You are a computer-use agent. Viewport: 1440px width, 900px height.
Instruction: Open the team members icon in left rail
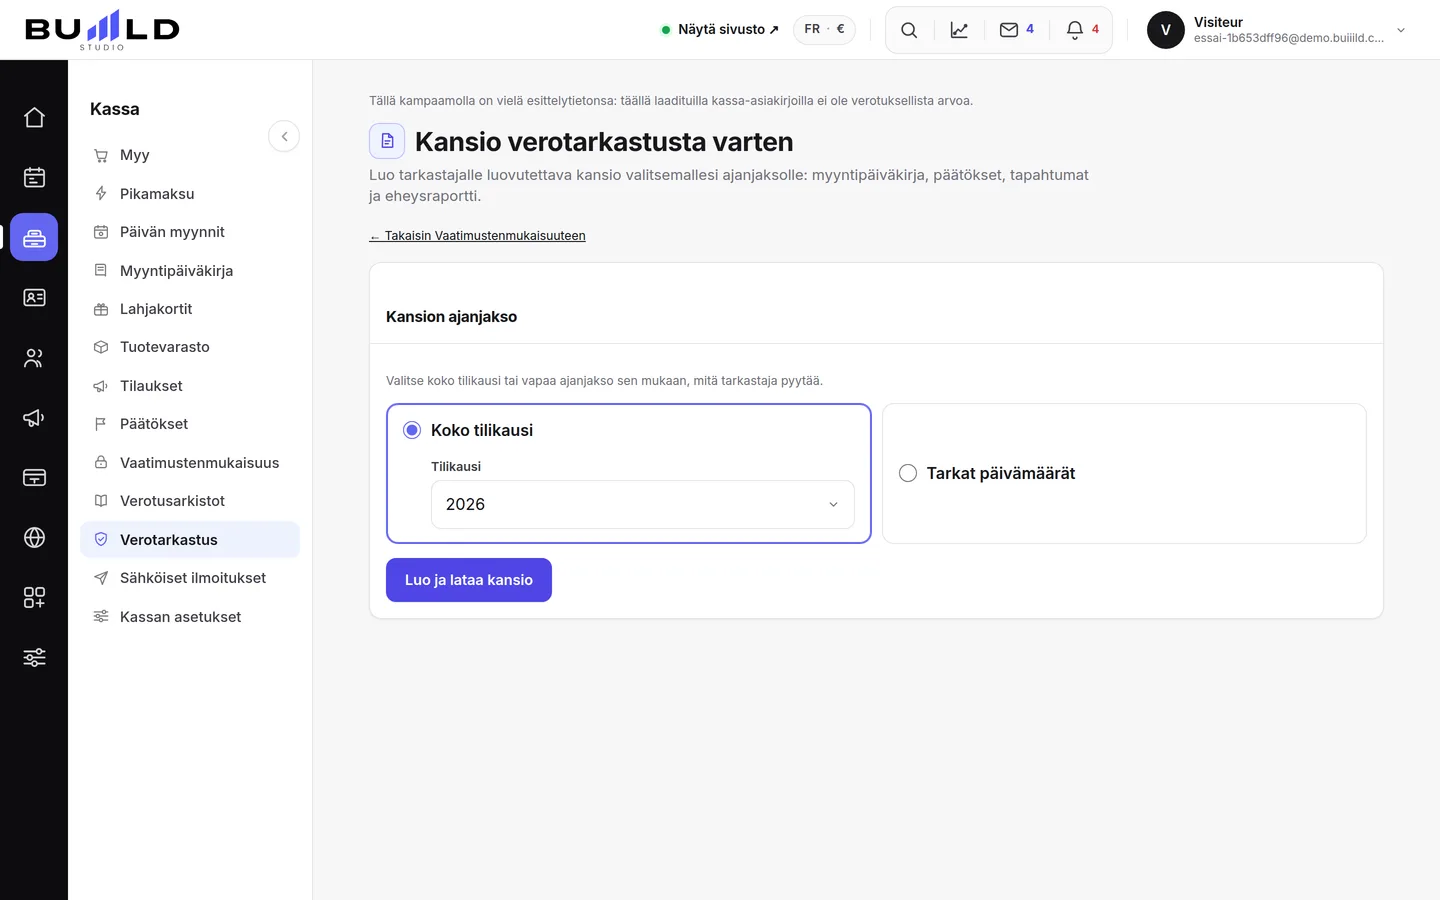tap(34, 357)
